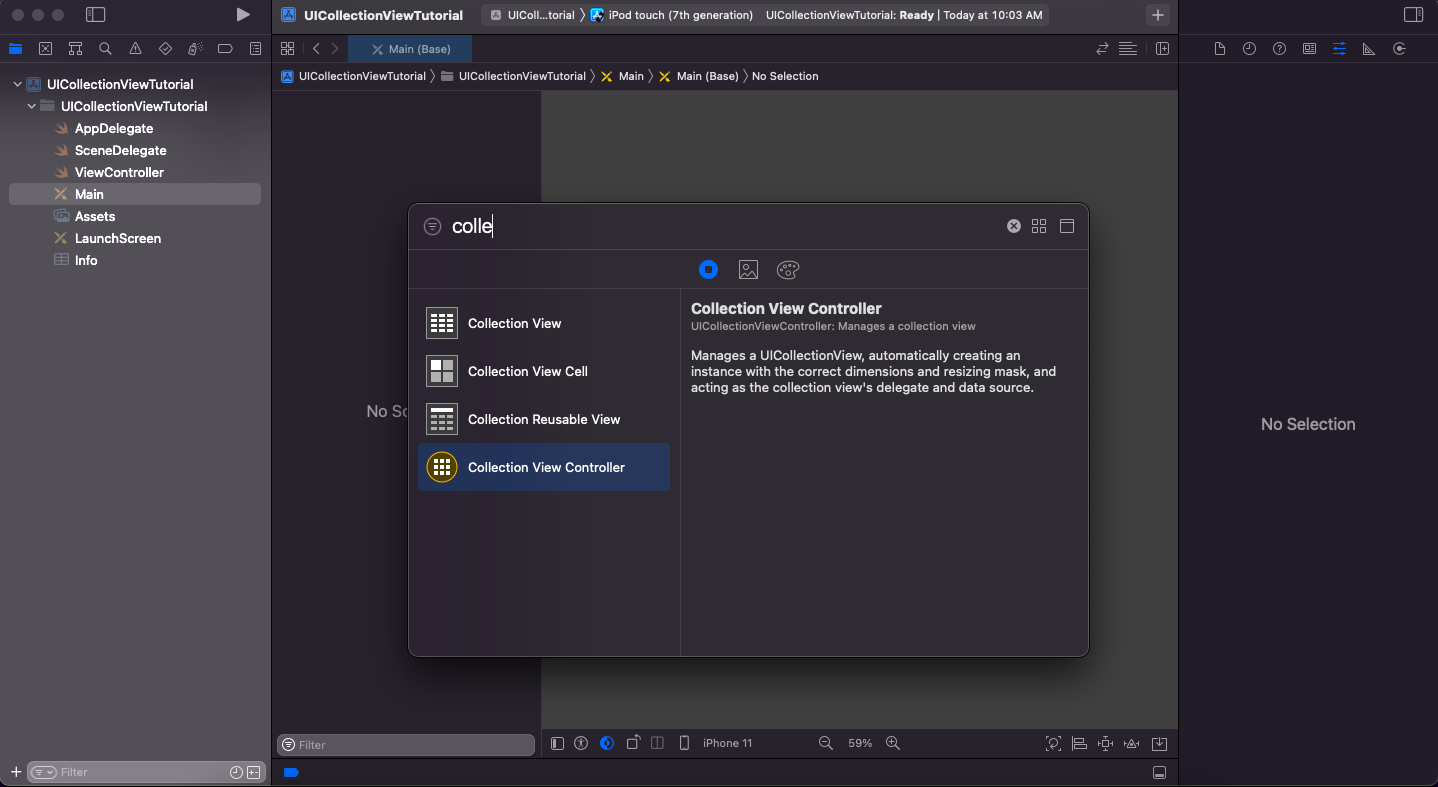Switch library to icon grid view
The image size is (1438, 787).
pos(1039,226)
